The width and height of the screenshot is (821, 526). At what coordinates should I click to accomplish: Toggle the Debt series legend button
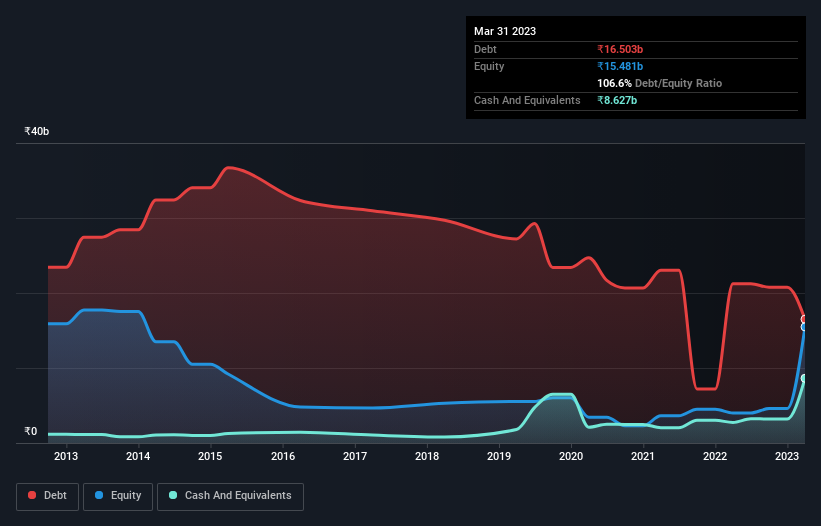coord(48,496)
